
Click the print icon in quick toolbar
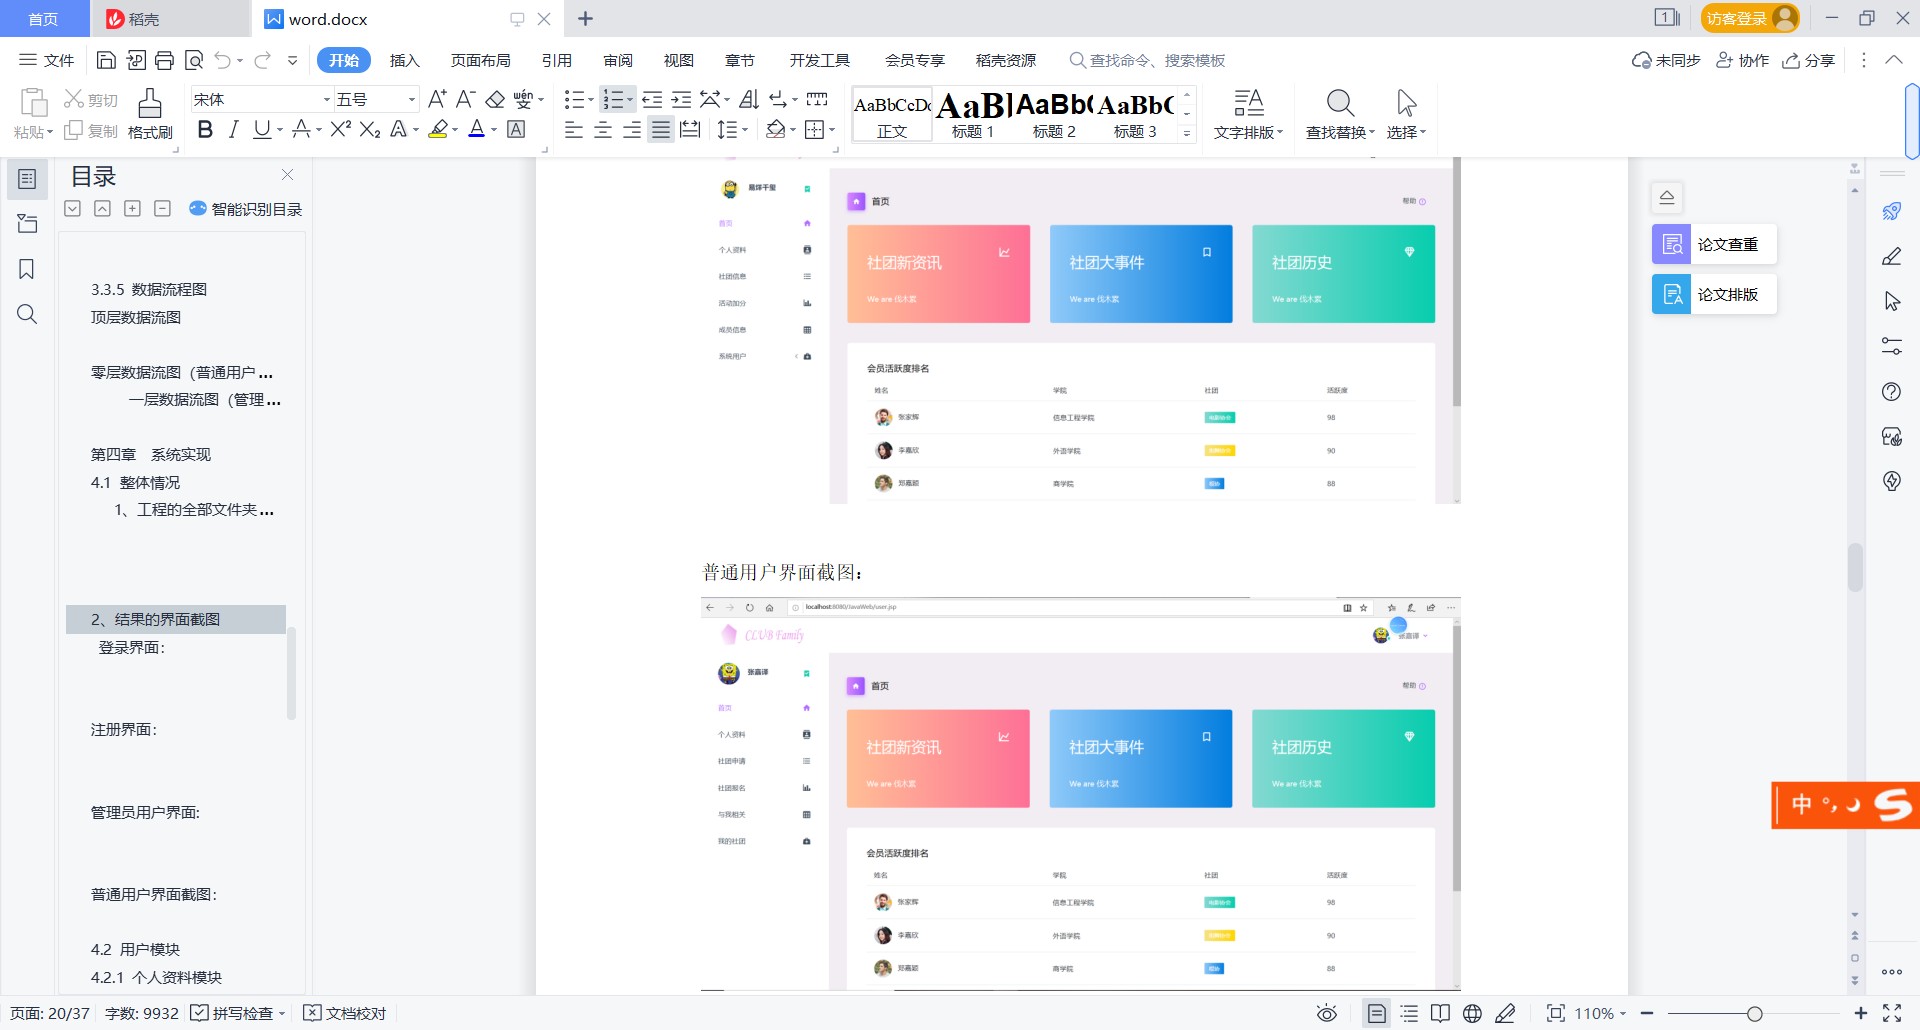[165, 61]
